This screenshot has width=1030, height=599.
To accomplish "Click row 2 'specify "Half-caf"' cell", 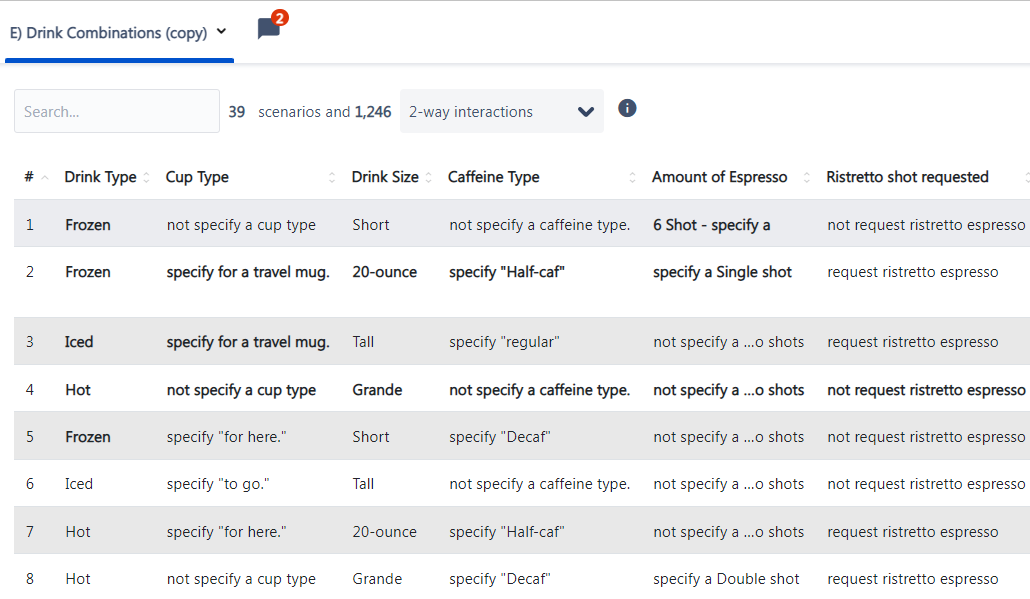I will pyautogui.click(x=506, y=272).
